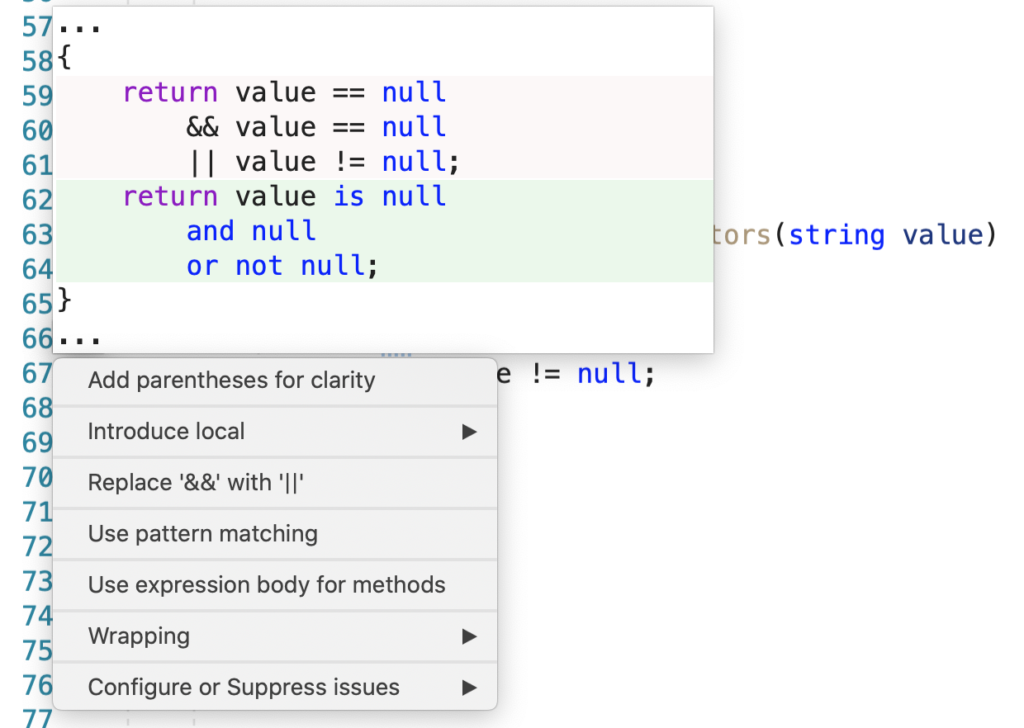
Task: Expand the 'Introduce local' submenu
Action: (x=166, y=431)
